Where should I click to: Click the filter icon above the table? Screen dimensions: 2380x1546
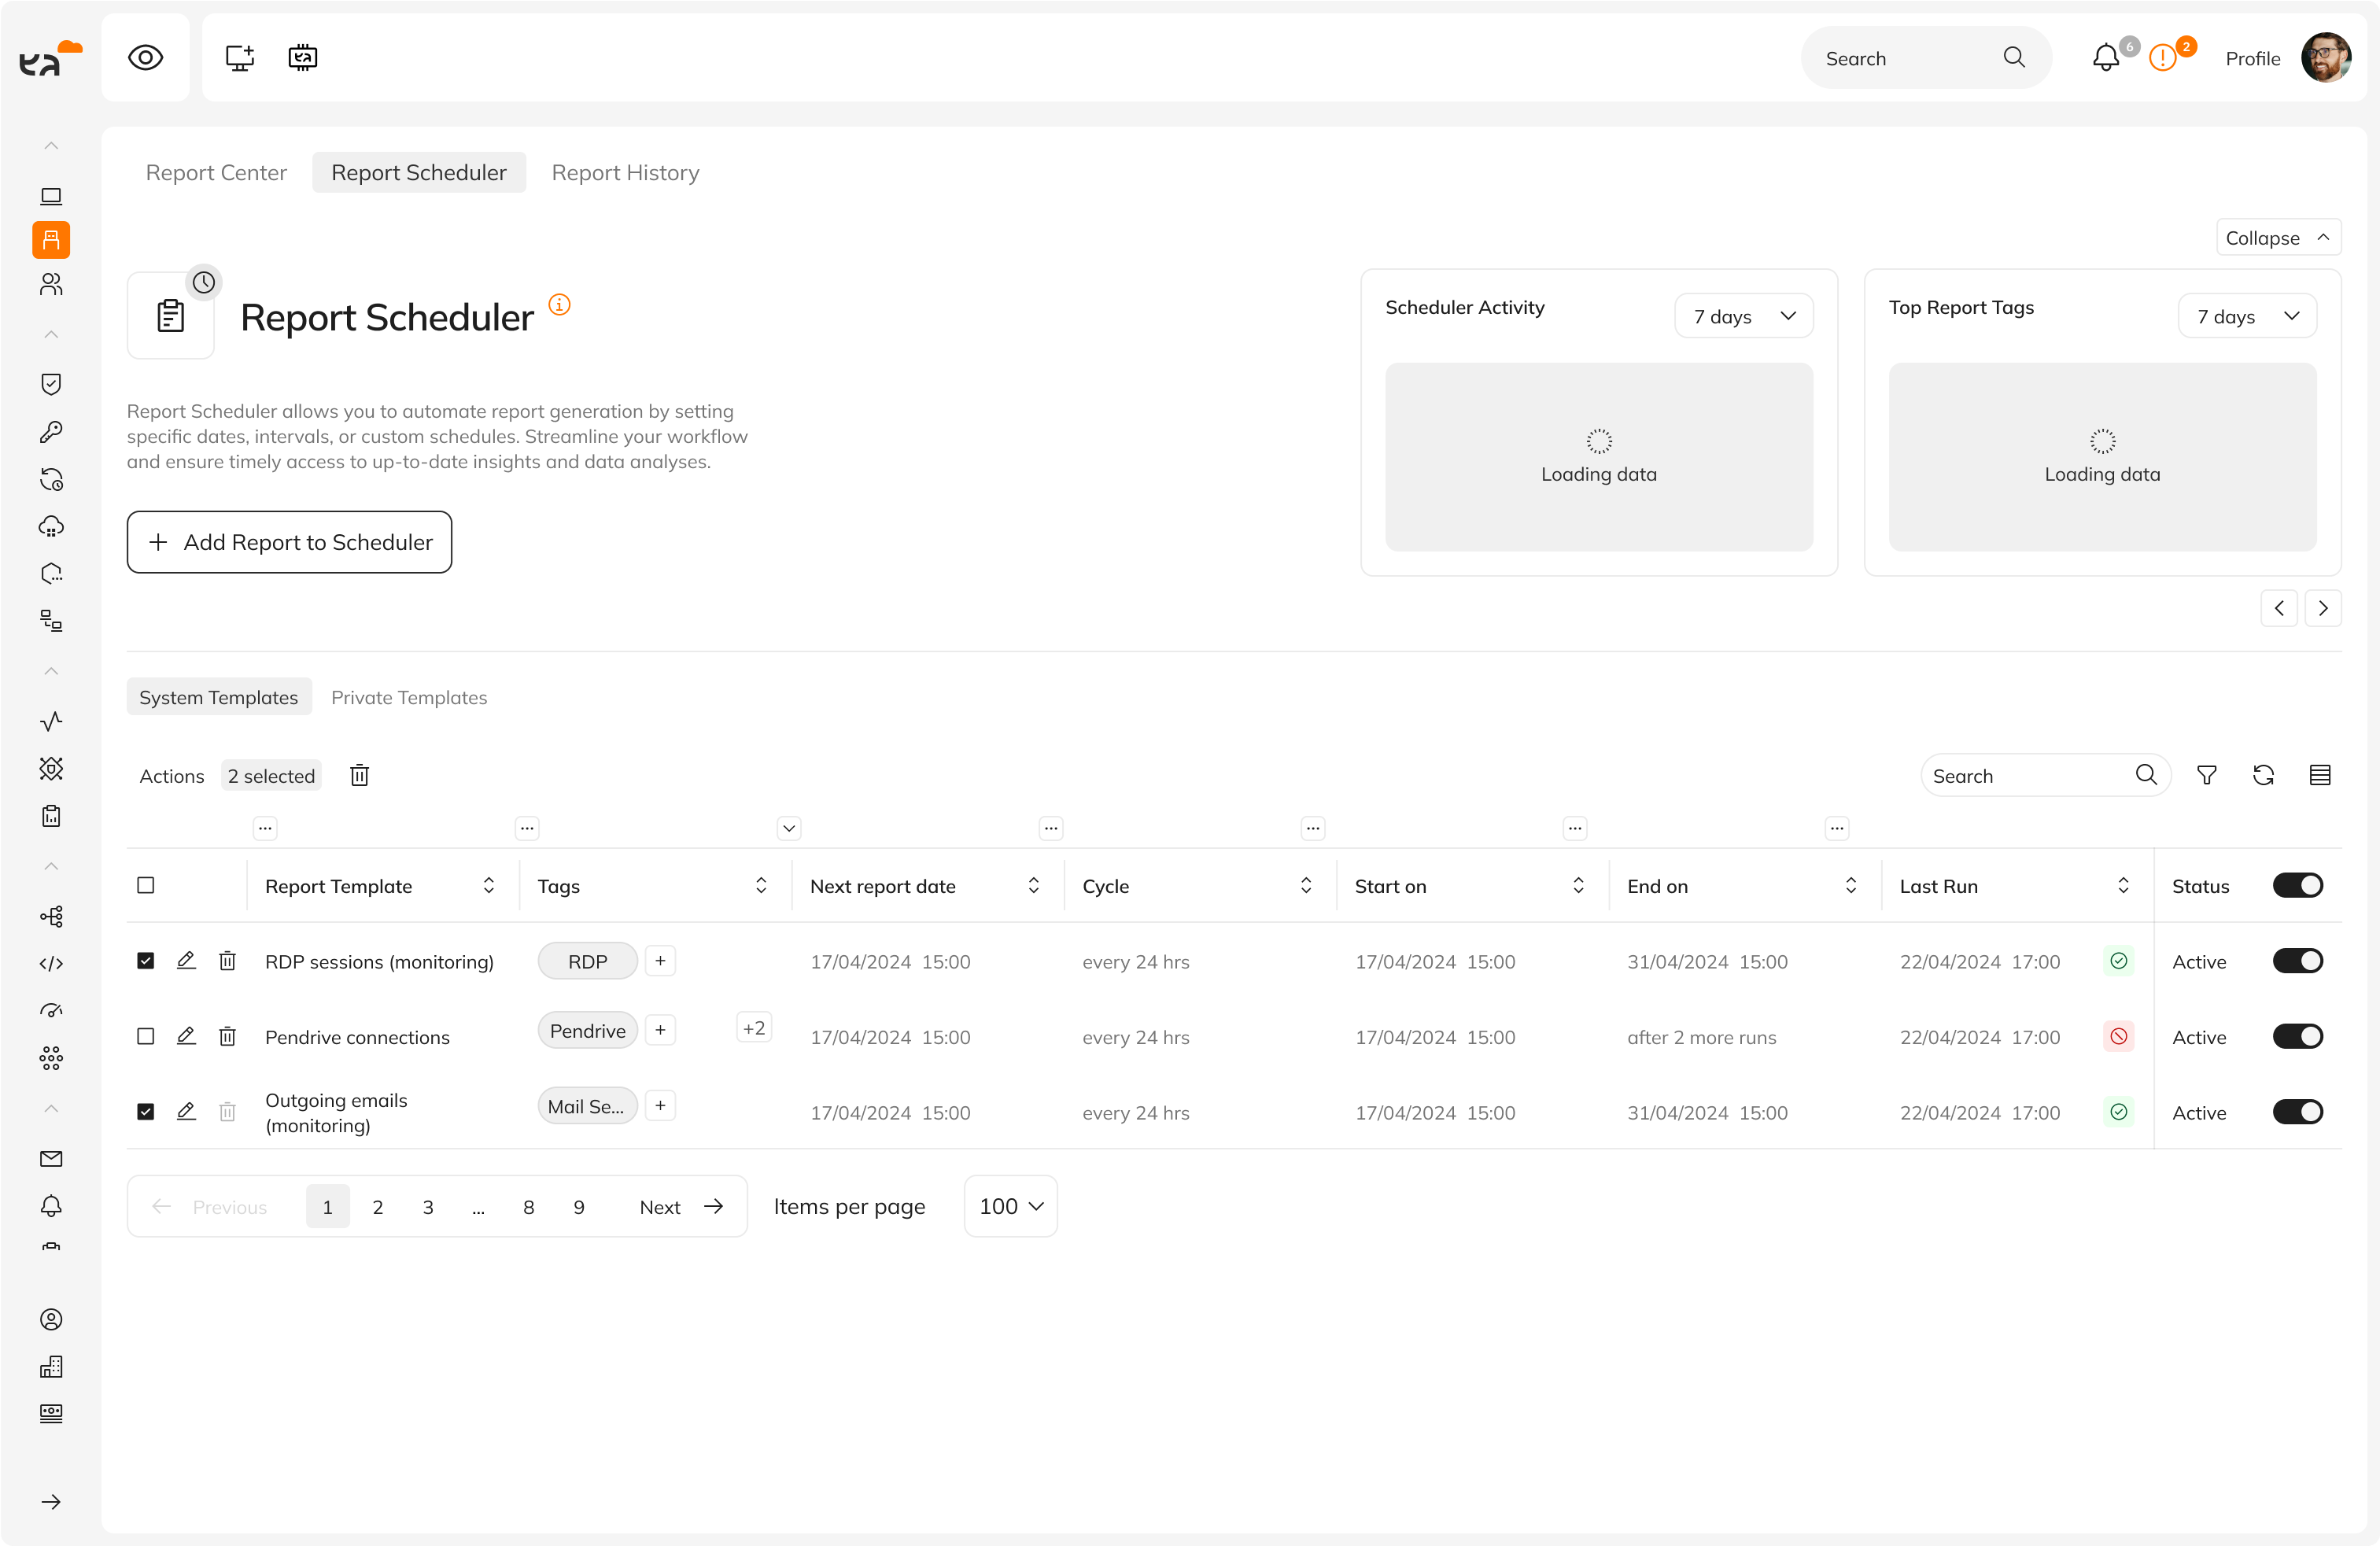click(2206, 775)
